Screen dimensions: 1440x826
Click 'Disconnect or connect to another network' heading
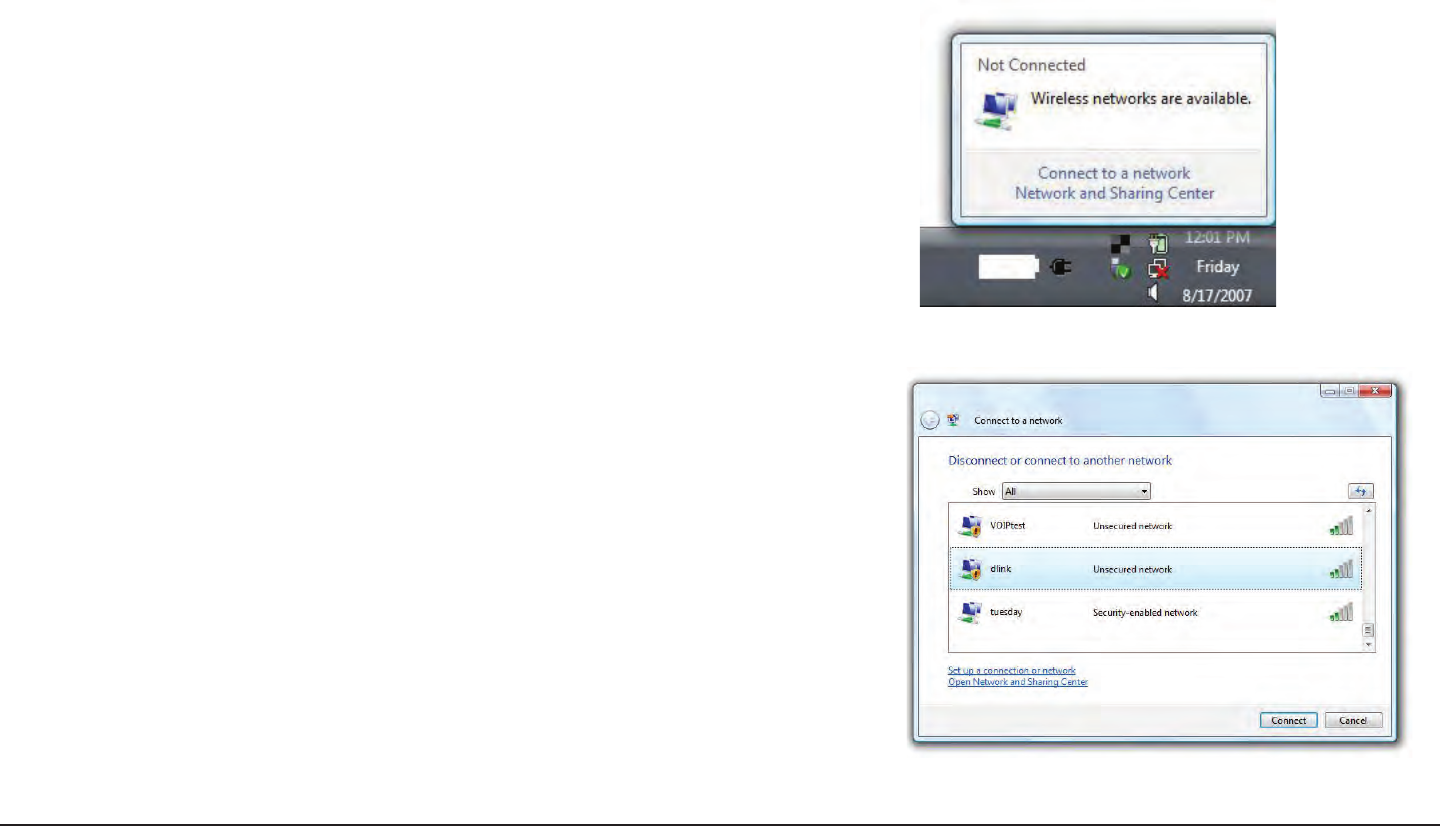(1060, 461)
